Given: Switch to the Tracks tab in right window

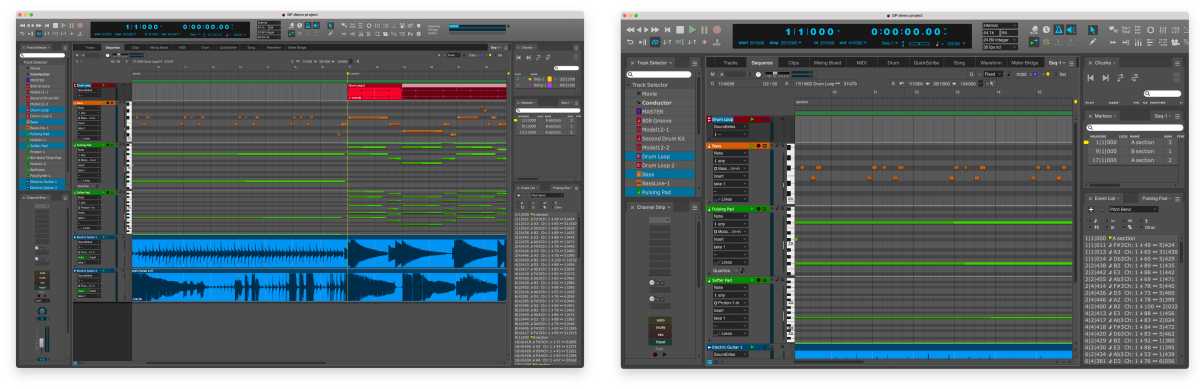Looking at the screenshot, I should 730,63.
